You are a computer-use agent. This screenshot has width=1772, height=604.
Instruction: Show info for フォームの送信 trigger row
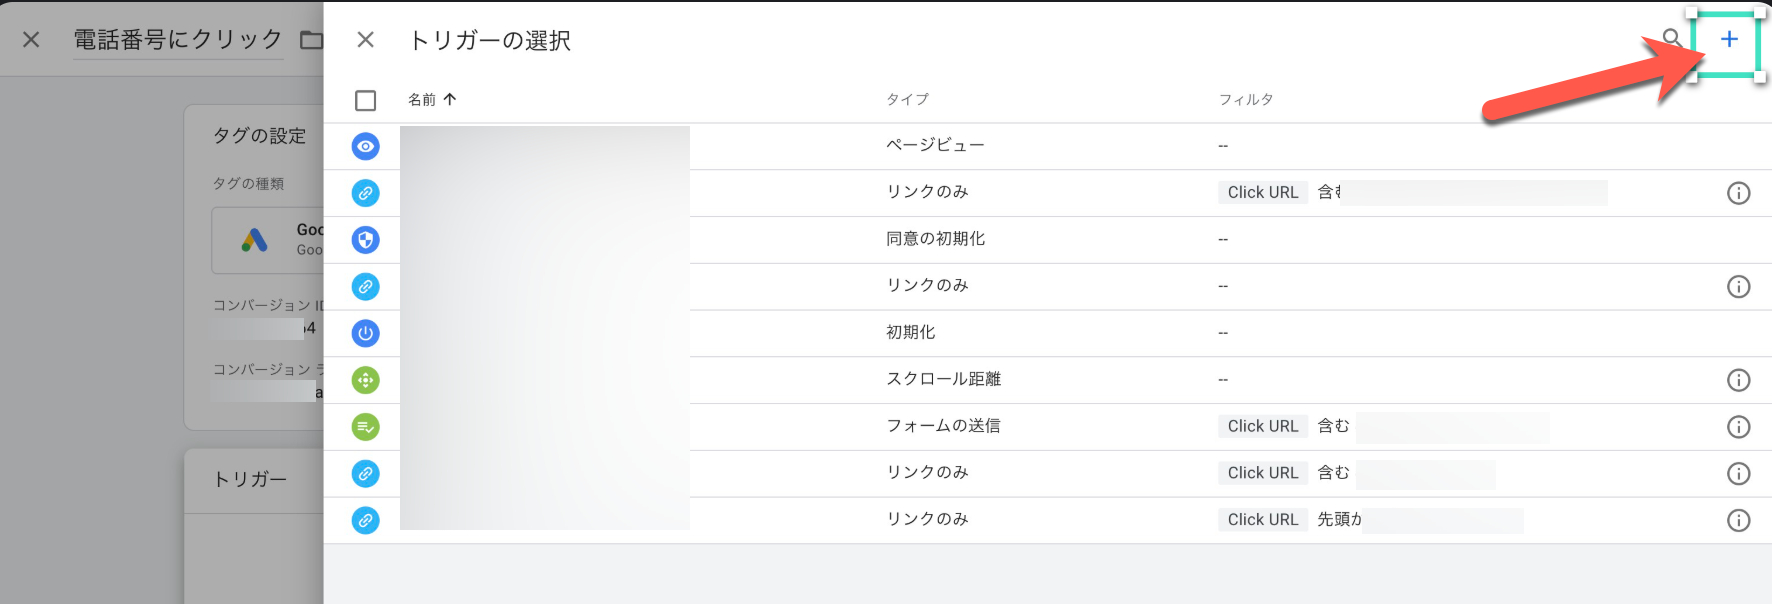[x=1738, y=427]
